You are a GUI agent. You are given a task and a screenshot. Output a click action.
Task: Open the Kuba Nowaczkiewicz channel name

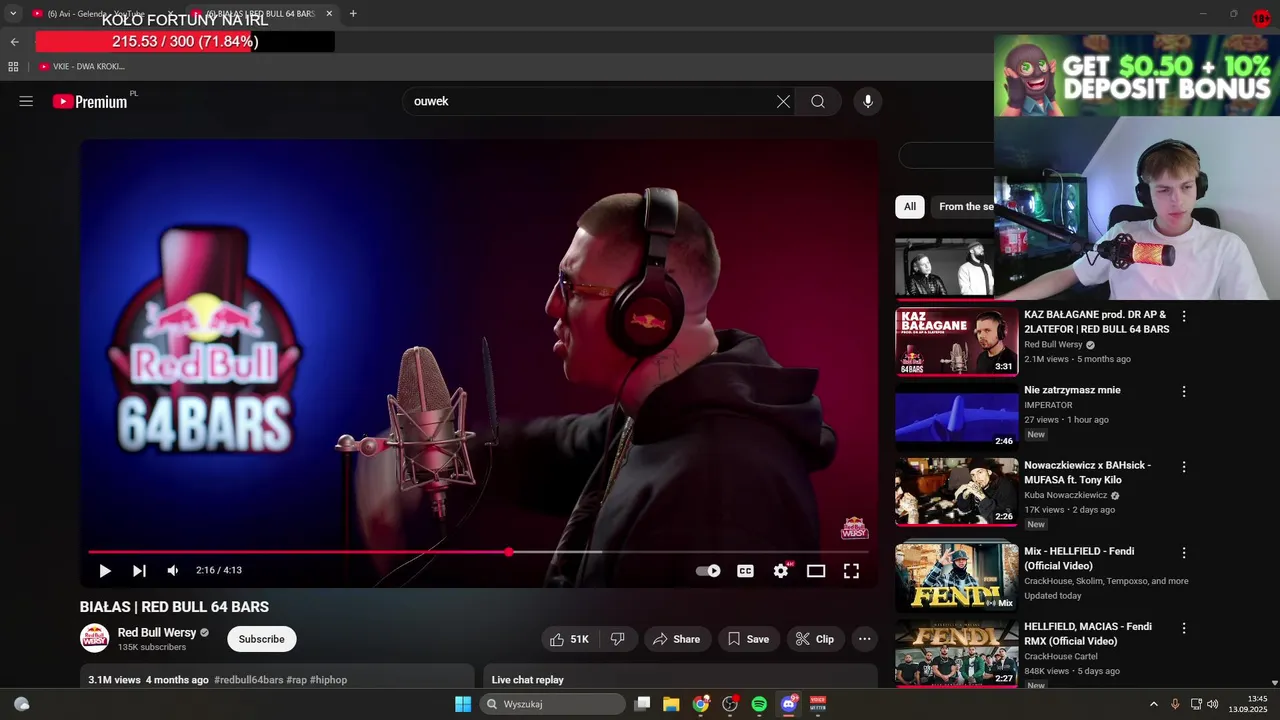(1066, 495)
